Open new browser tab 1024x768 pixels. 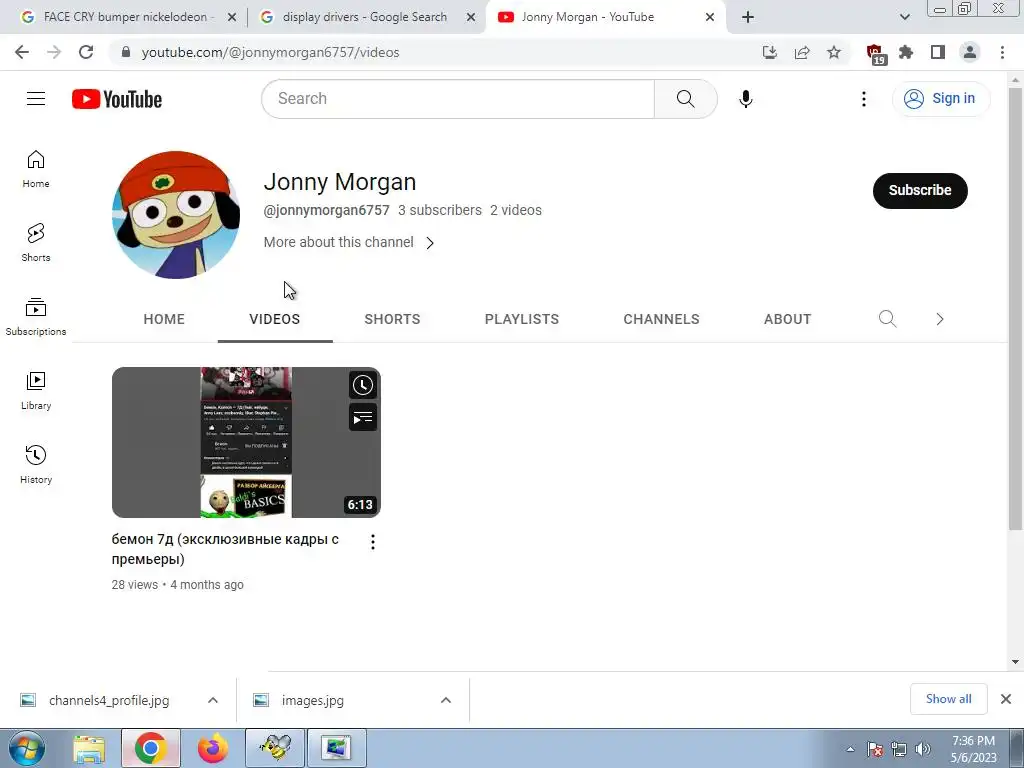748,17
